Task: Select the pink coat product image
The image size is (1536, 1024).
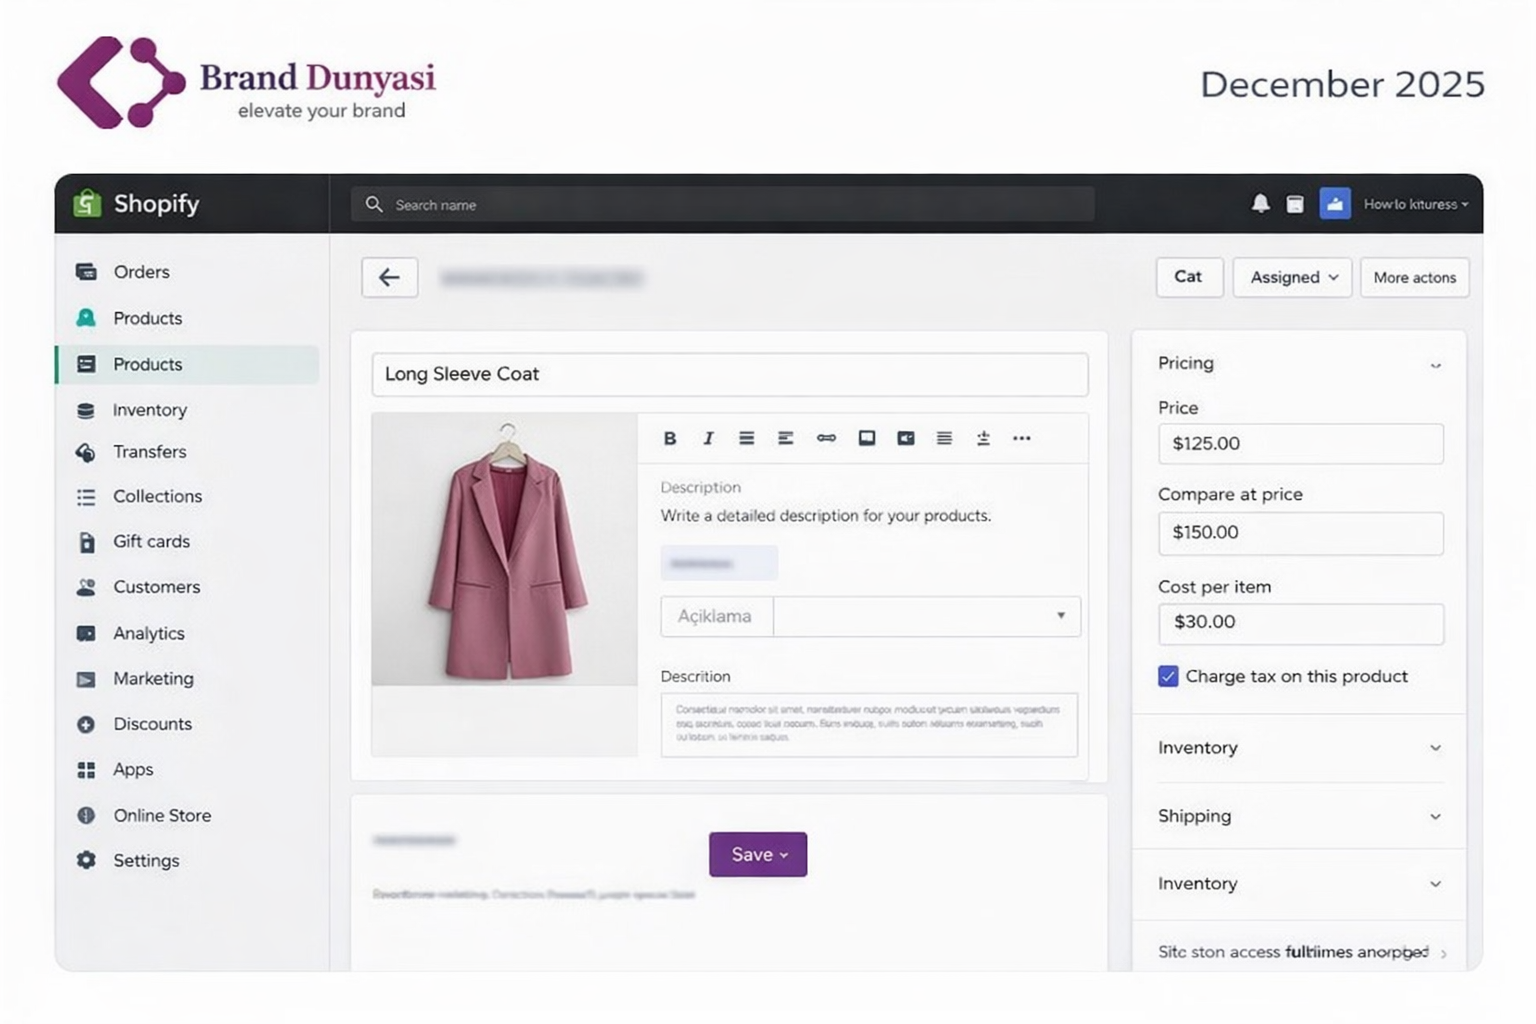Action: [x=505, y=550]
